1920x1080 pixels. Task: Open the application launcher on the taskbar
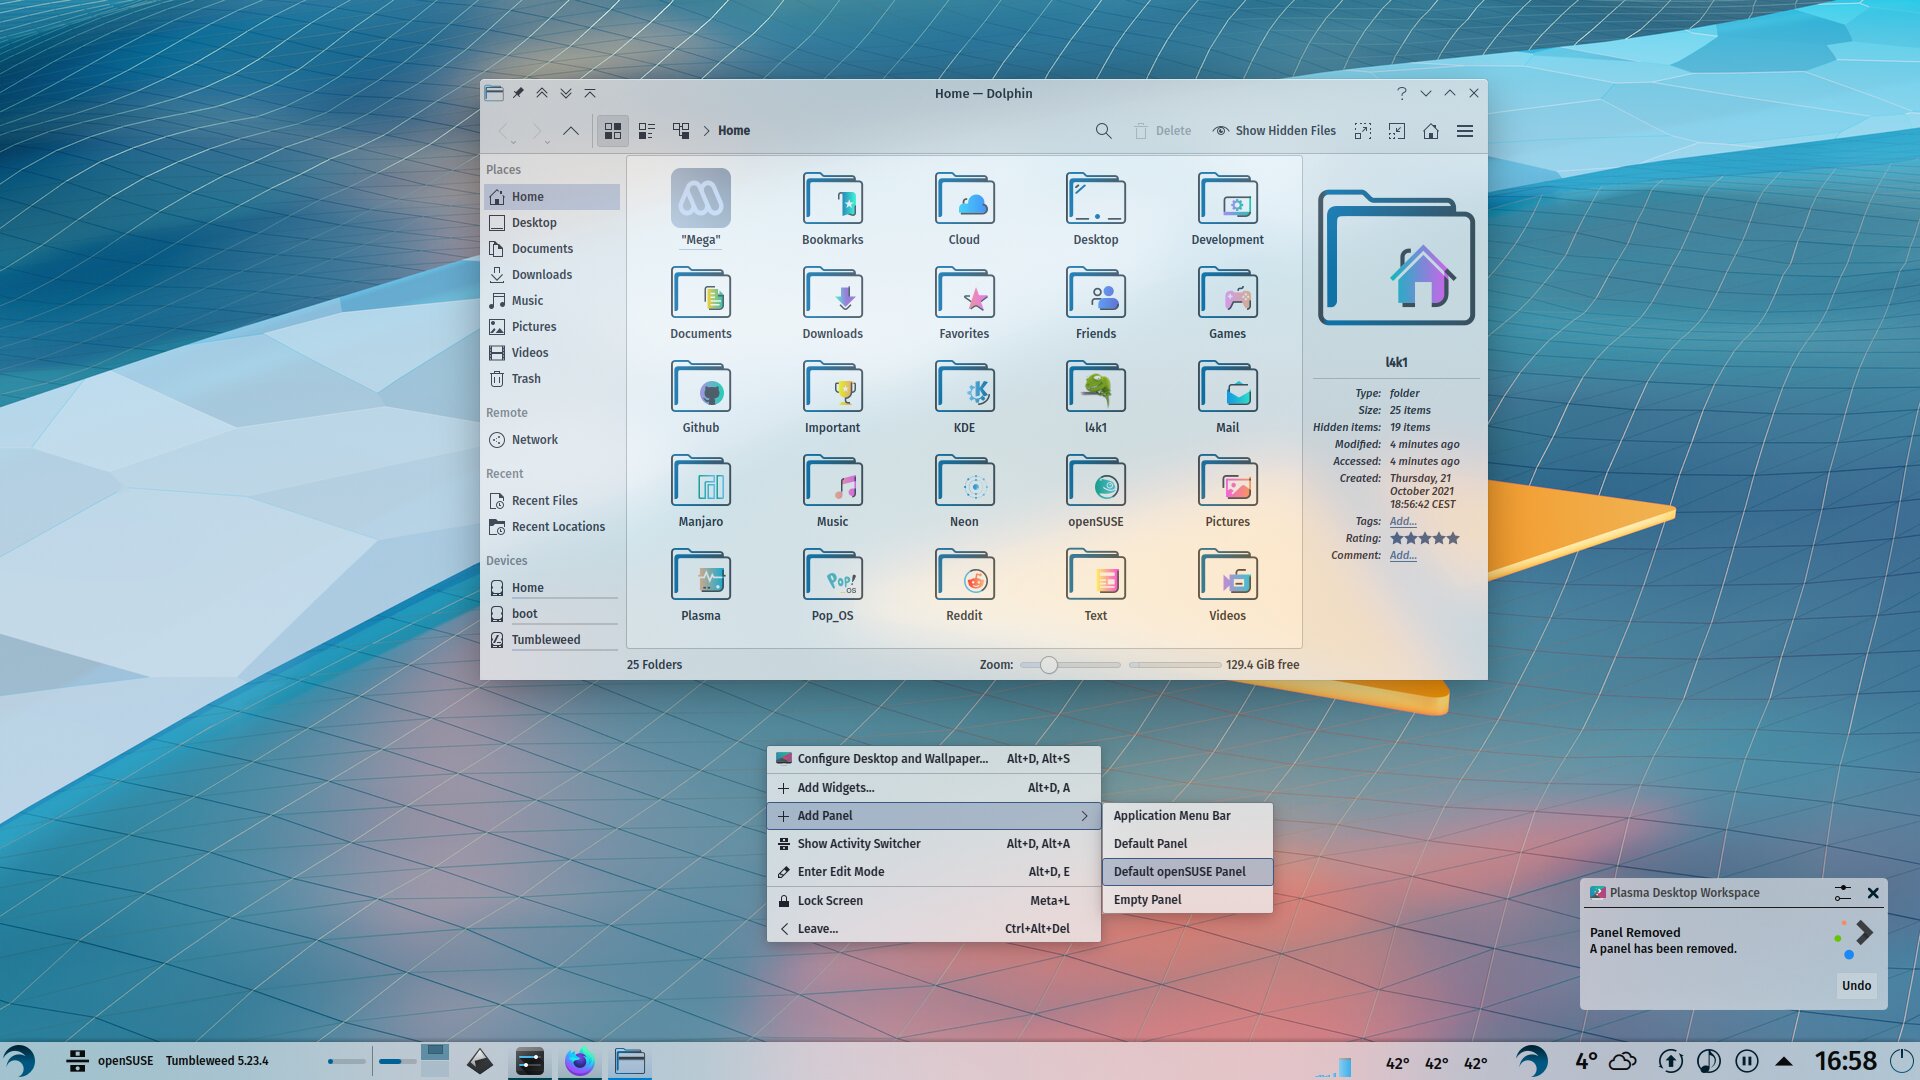tap(19, 1061)
